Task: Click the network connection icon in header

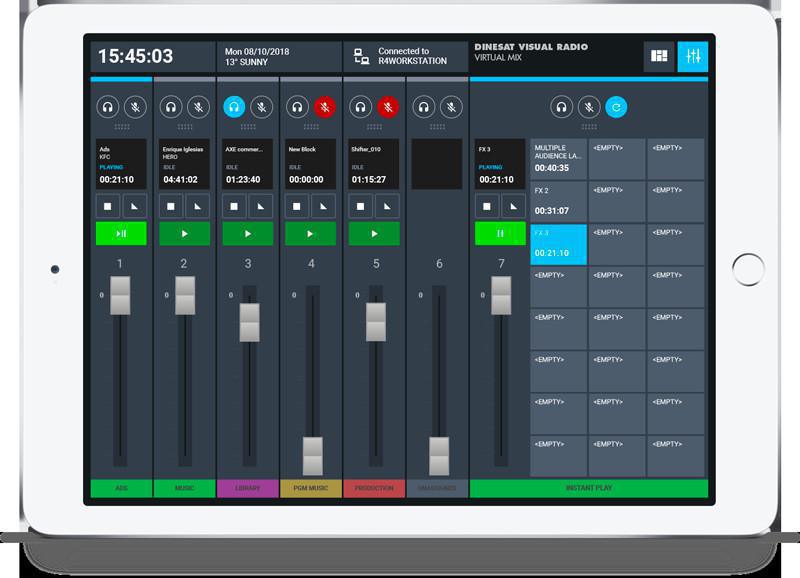Action: (x=361, y=57)
